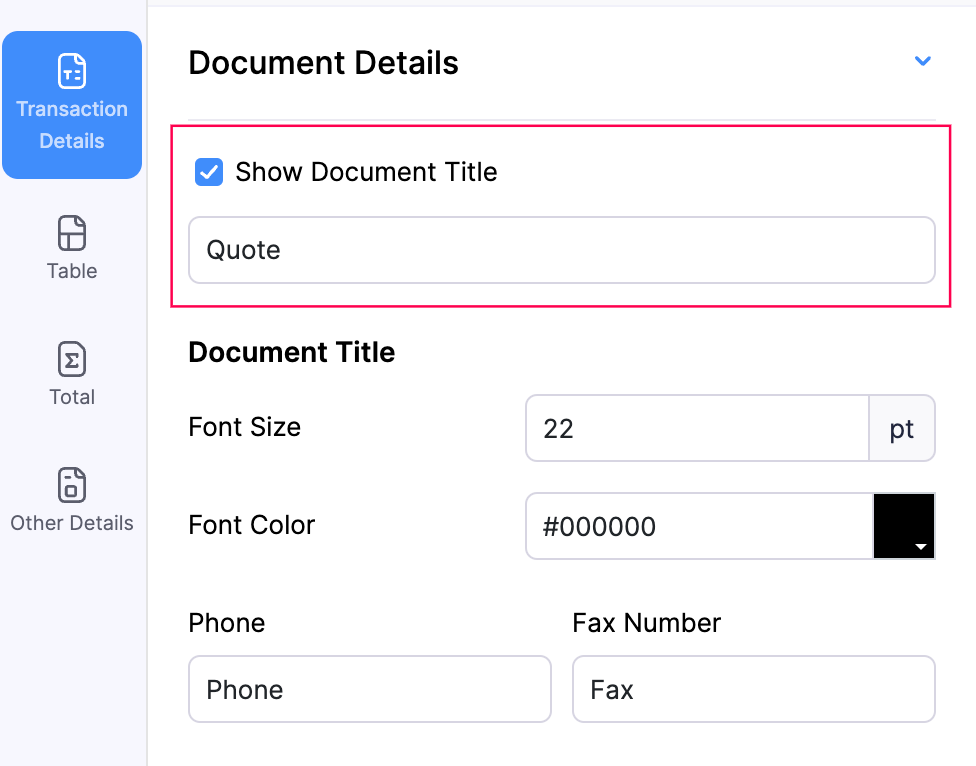
Task: Click the document text icon above Transaction Details
Action: tap(71, 73)
